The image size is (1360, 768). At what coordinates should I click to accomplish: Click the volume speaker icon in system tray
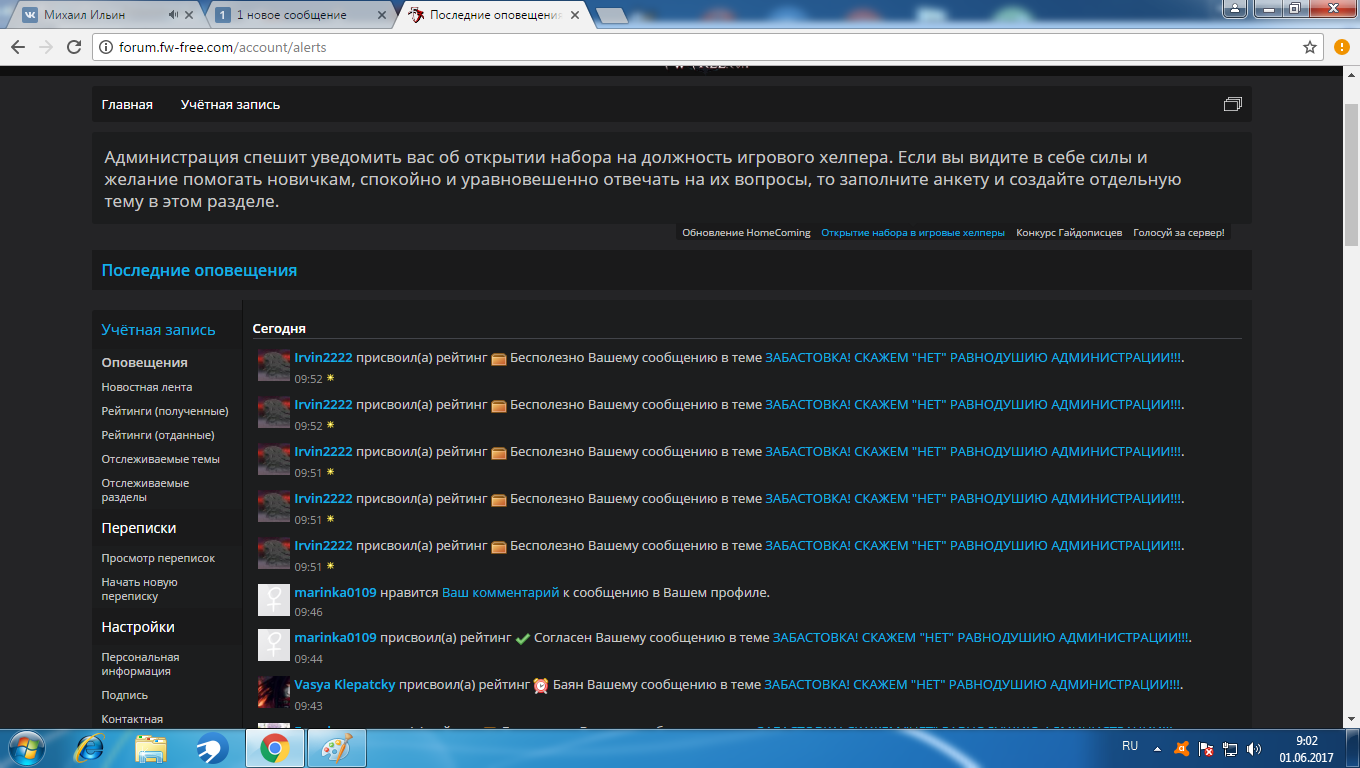1254,748
